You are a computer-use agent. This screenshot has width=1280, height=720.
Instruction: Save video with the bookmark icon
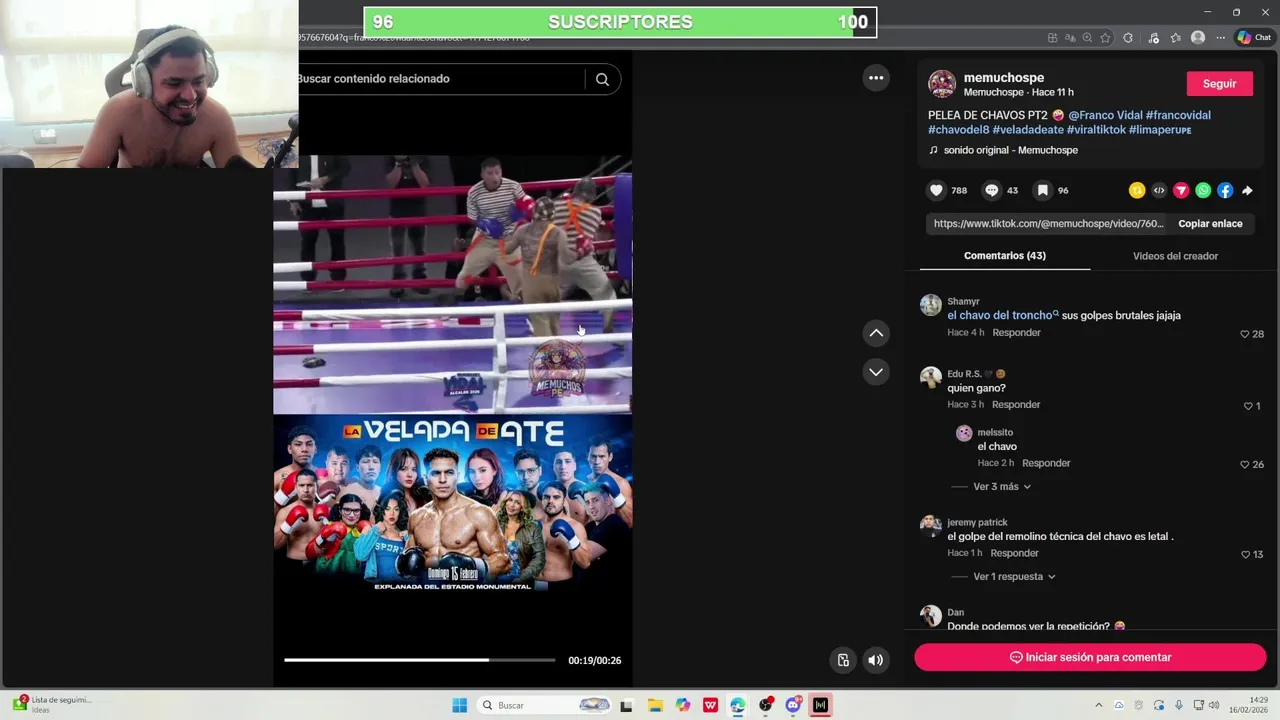[x=1042, y=190]
